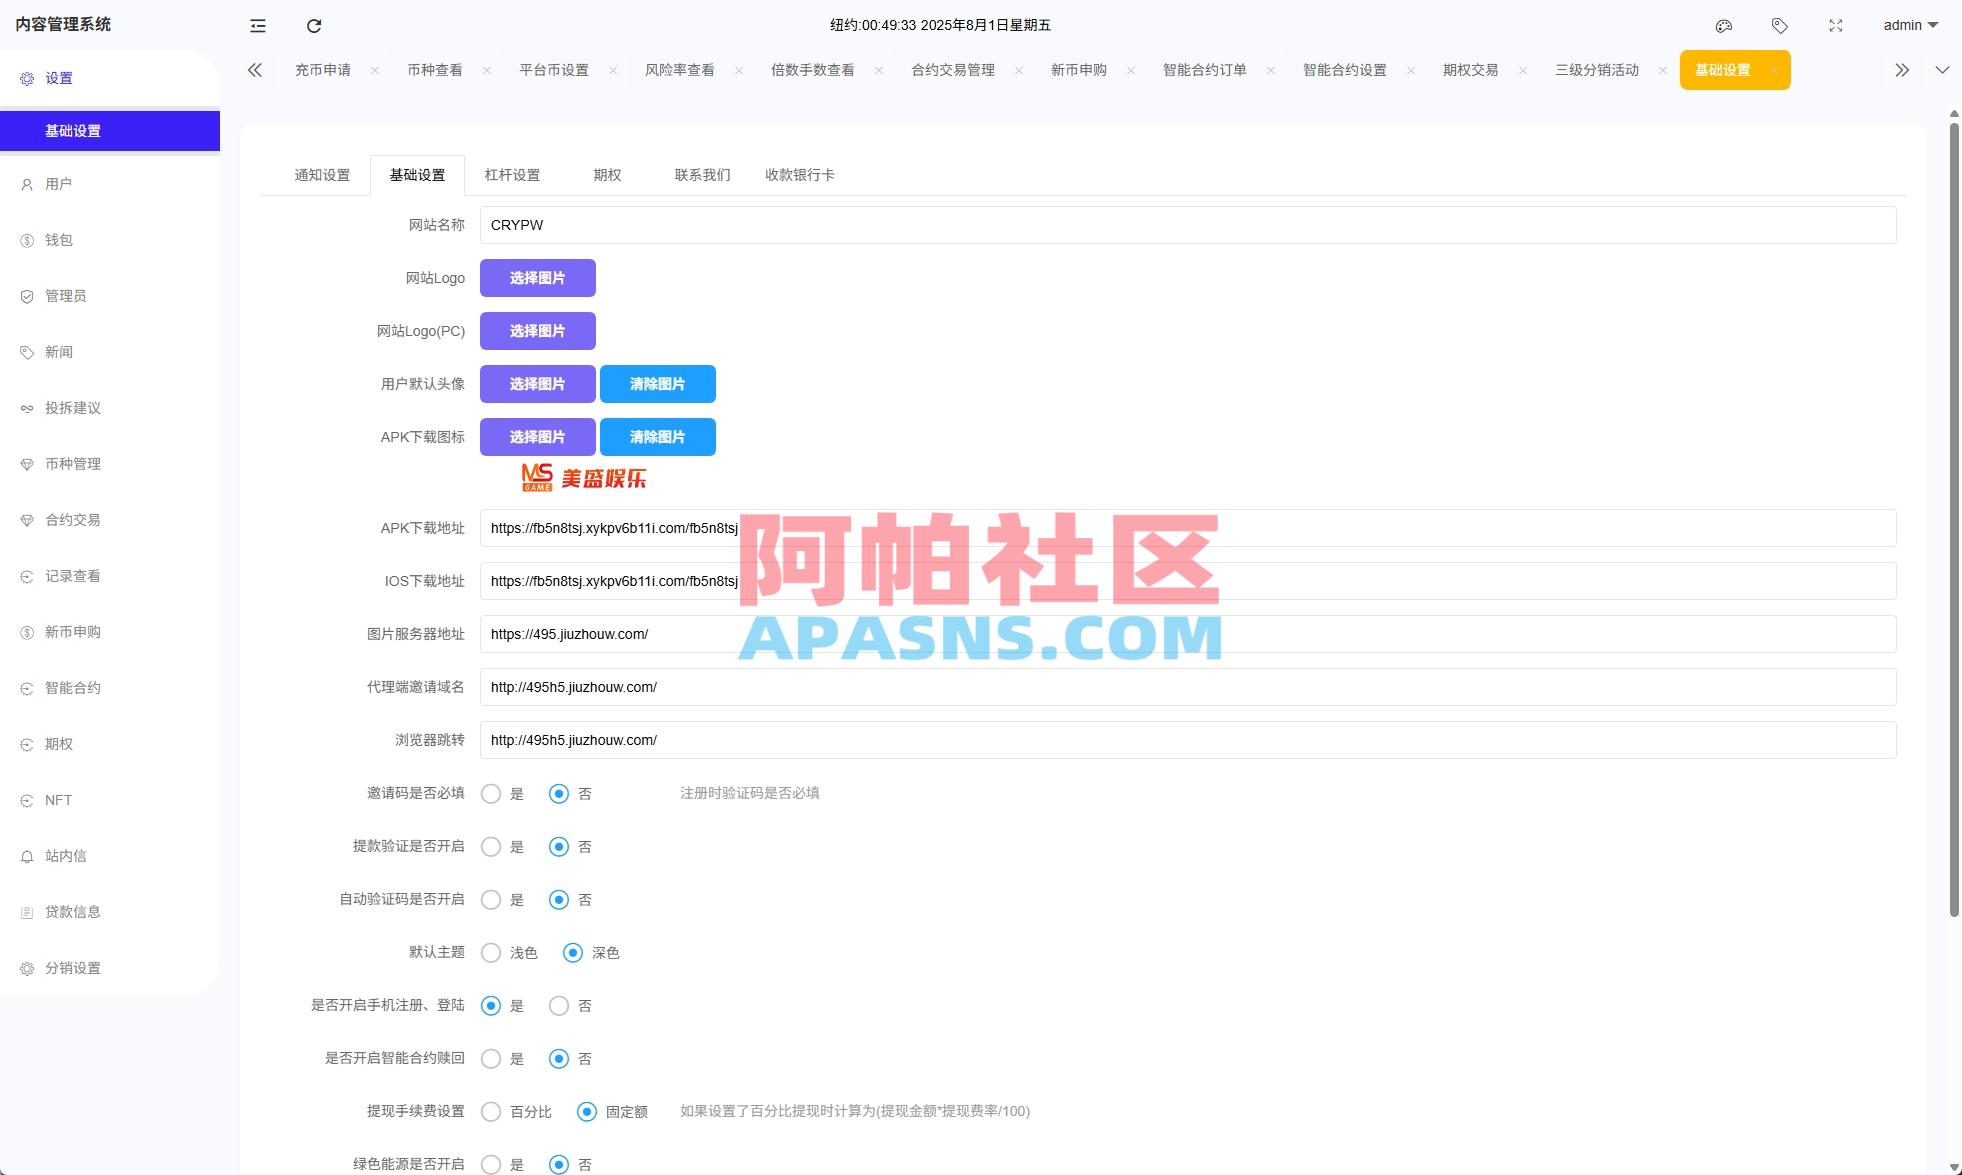The height and width of the screenshot is (1175, 1962).
Task: Click 选择图片 for 网站Logo(PC)
Action: pos(538,331)
